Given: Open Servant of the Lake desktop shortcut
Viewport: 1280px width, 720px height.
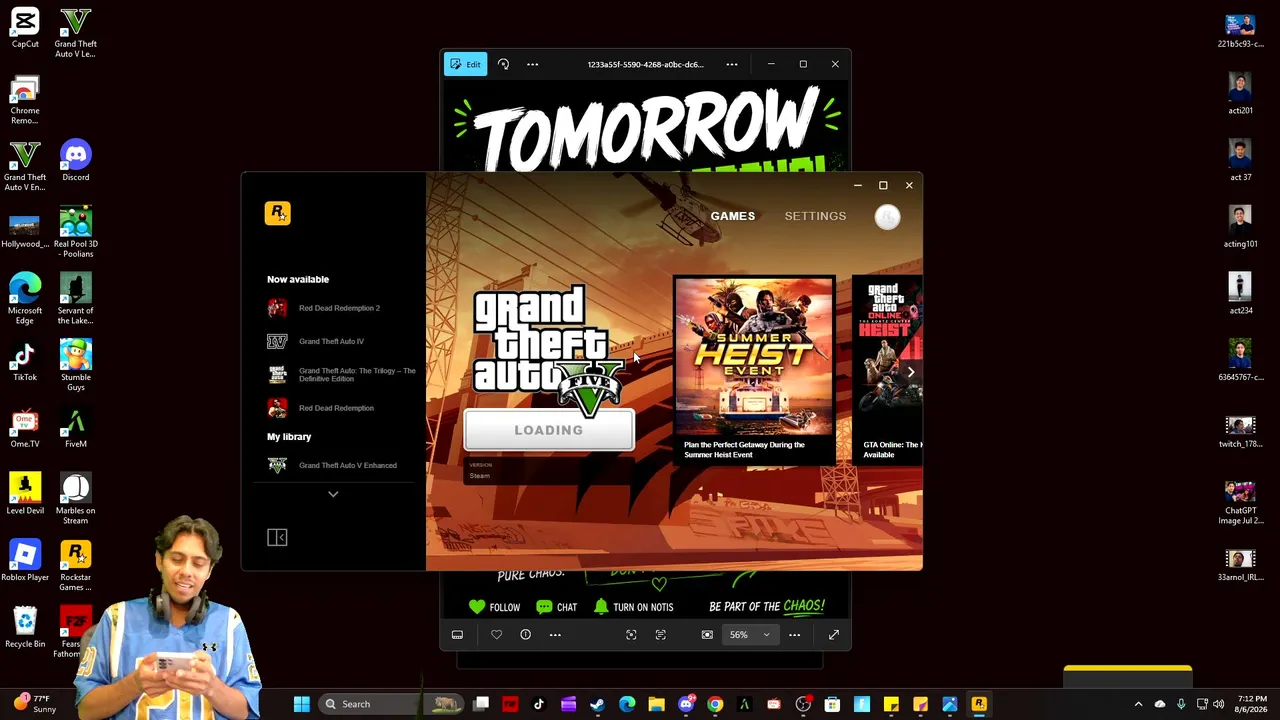Looking at the screenshot, I should [75, 299].
